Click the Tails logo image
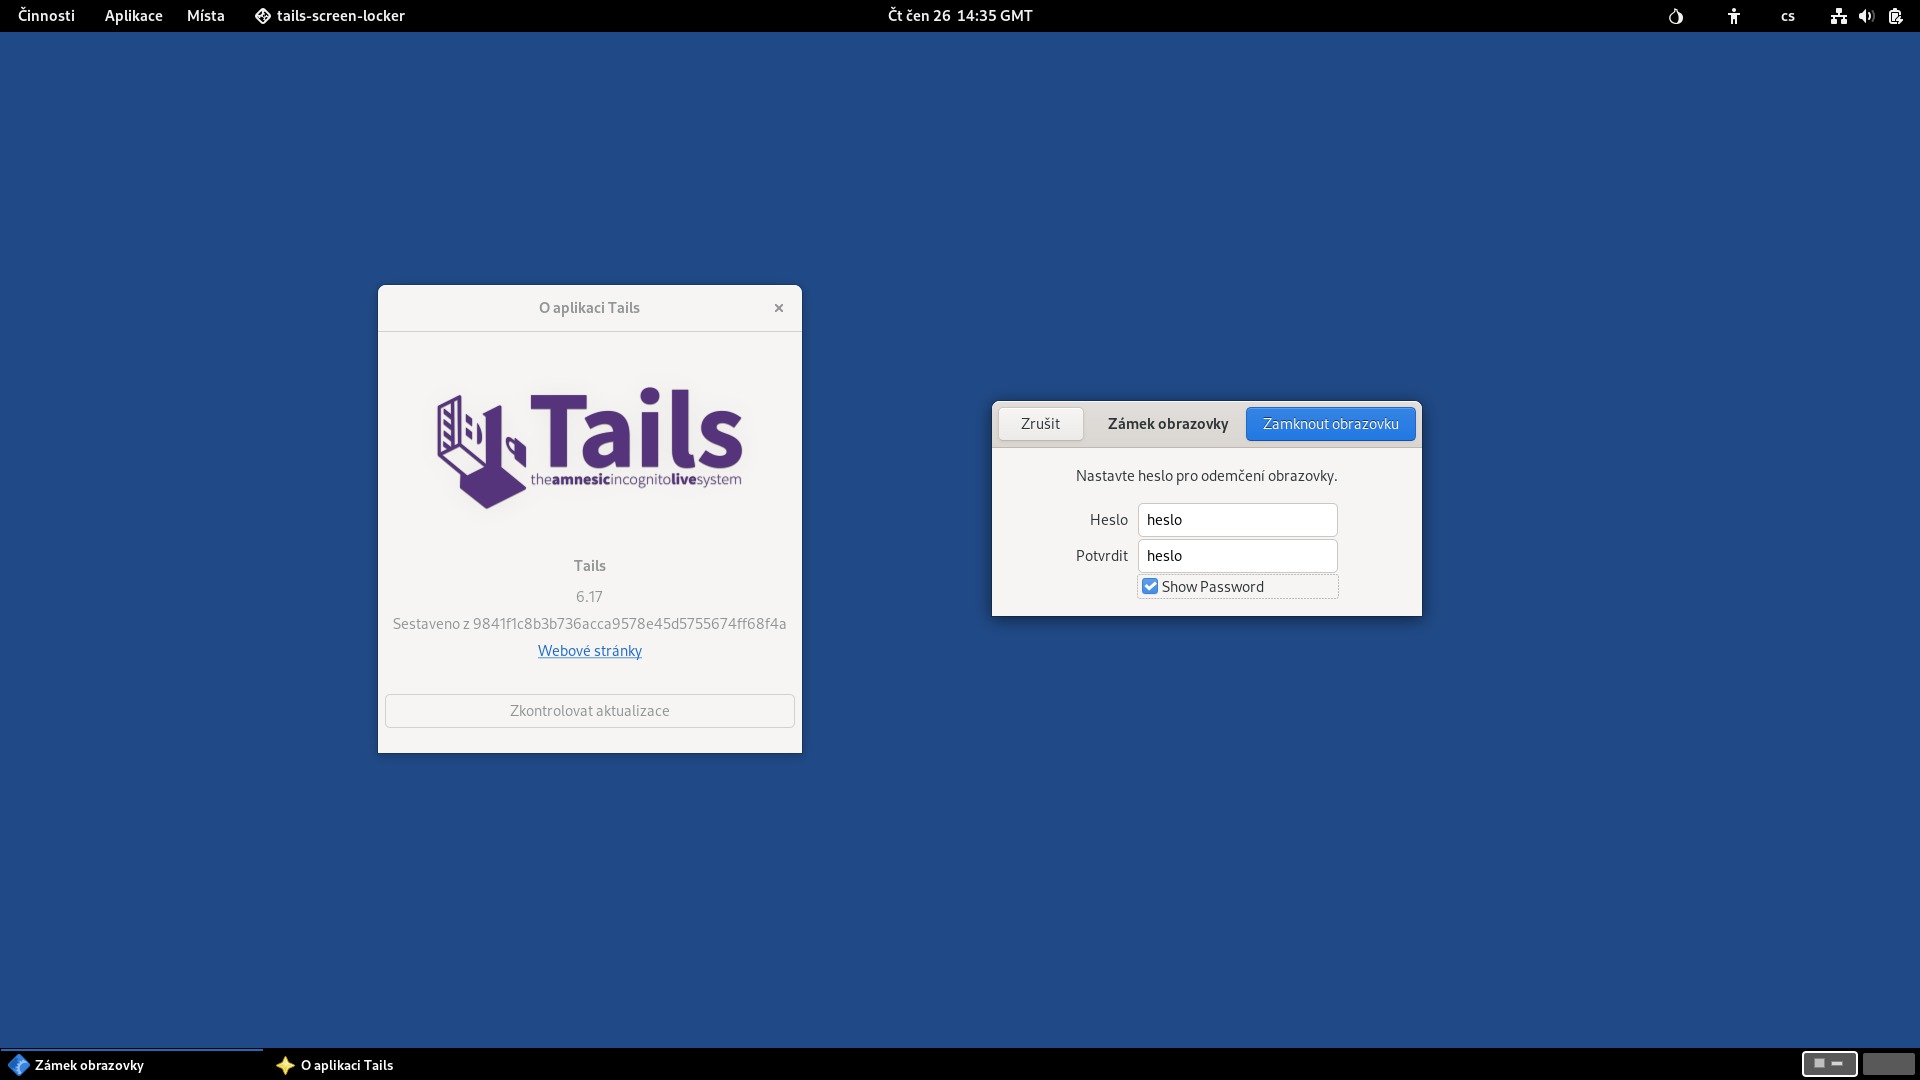Screen dimensions: 1920x1080 coord(590,448)
